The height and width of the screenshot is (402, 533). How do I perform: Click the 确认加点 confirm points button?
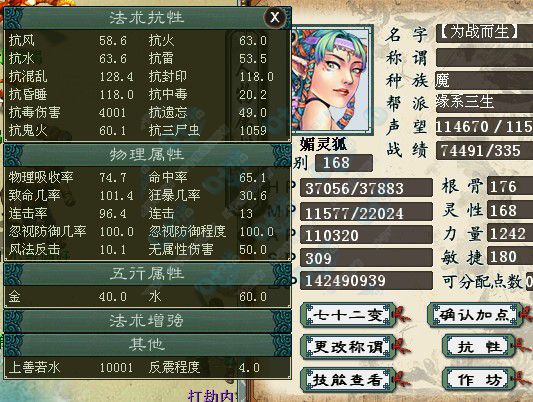[475, 315]
